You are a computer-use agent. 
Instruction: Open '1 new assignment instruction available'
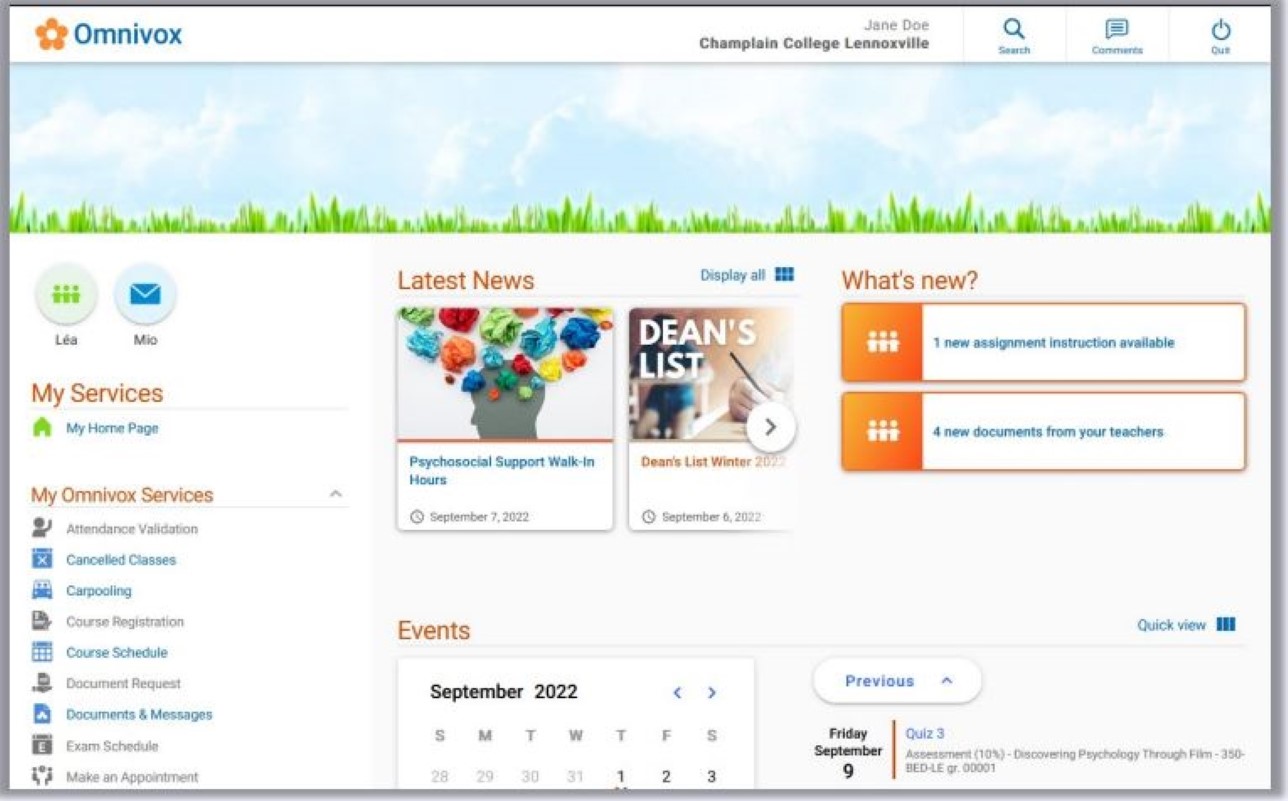tap(1054, 343)
